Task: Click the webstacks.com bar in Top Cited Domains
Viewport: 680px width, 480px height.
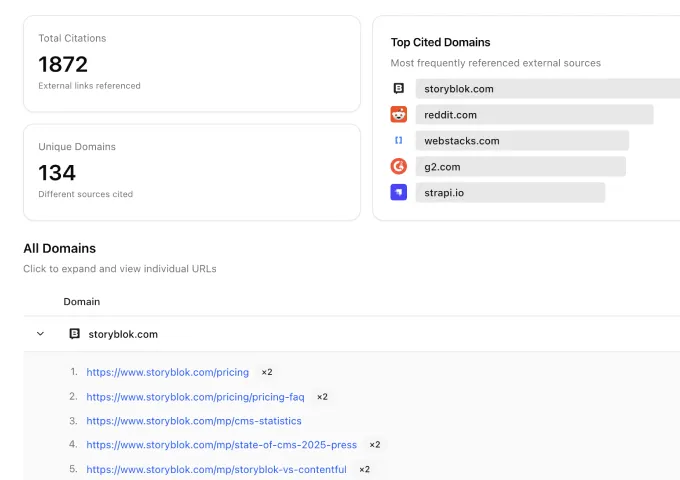Action: (x=522, y=140)
